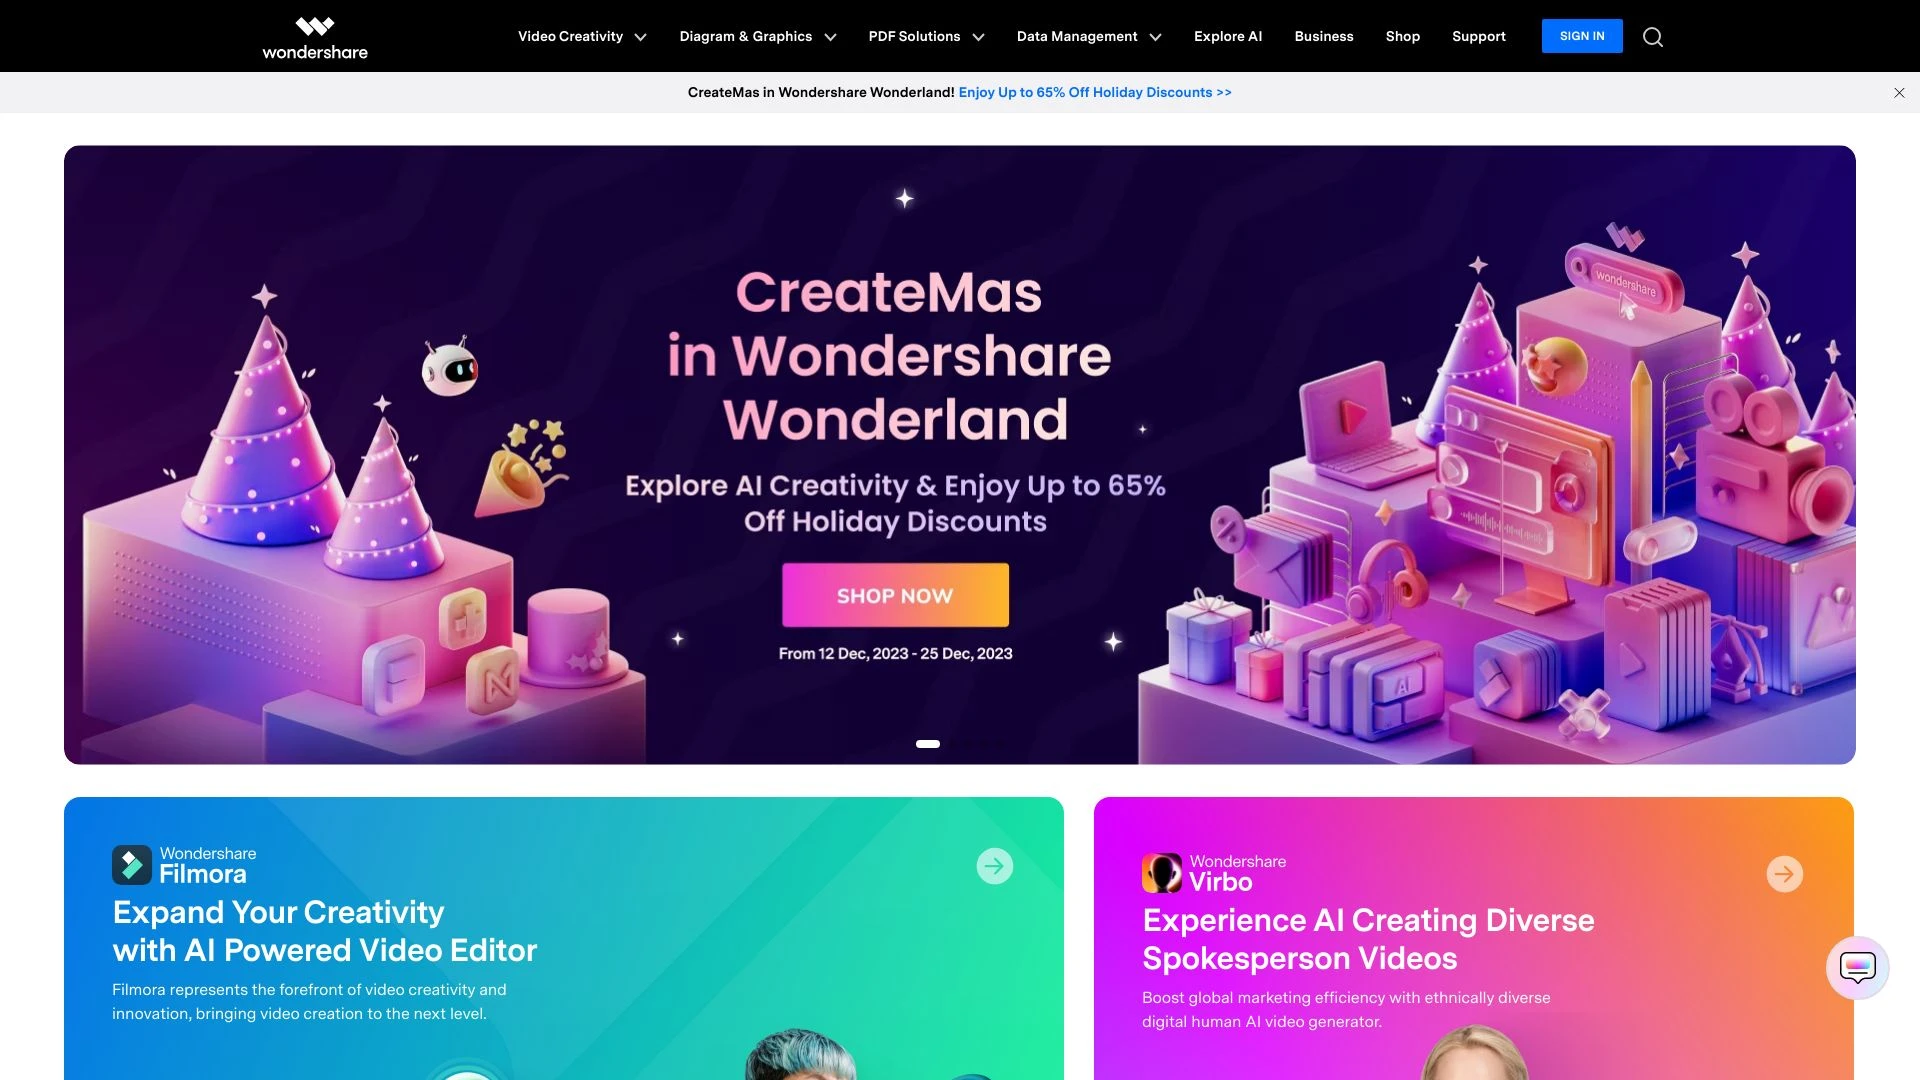Open the Filmora product icon
The image size is (1920, 1080).
coord(131,865)
